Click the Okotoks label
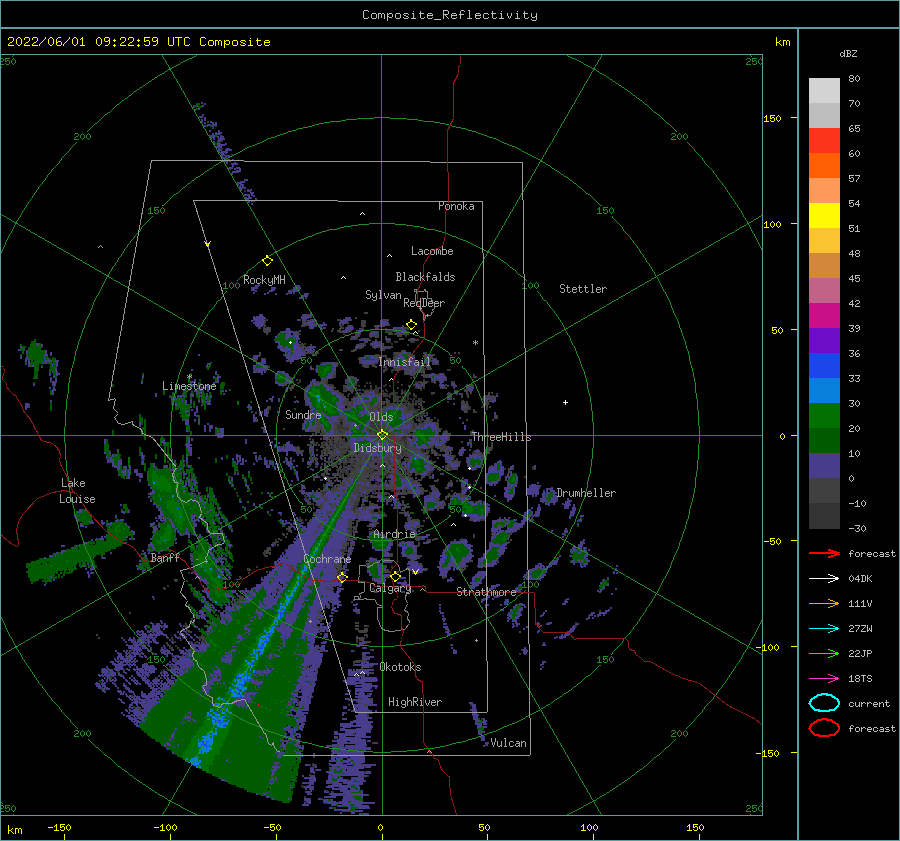This screenshot has height=841, width=900. pyautogui.click(x=401, y=667)
